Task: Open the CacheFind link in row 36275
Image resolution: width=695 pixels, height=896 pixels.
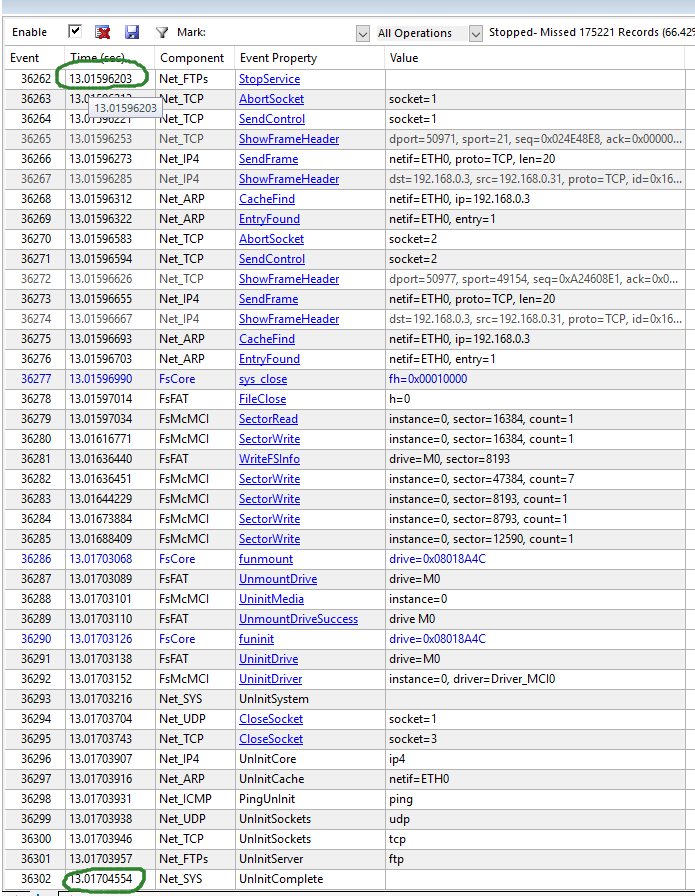Action: pyautogui.click(x=266, y=339)
